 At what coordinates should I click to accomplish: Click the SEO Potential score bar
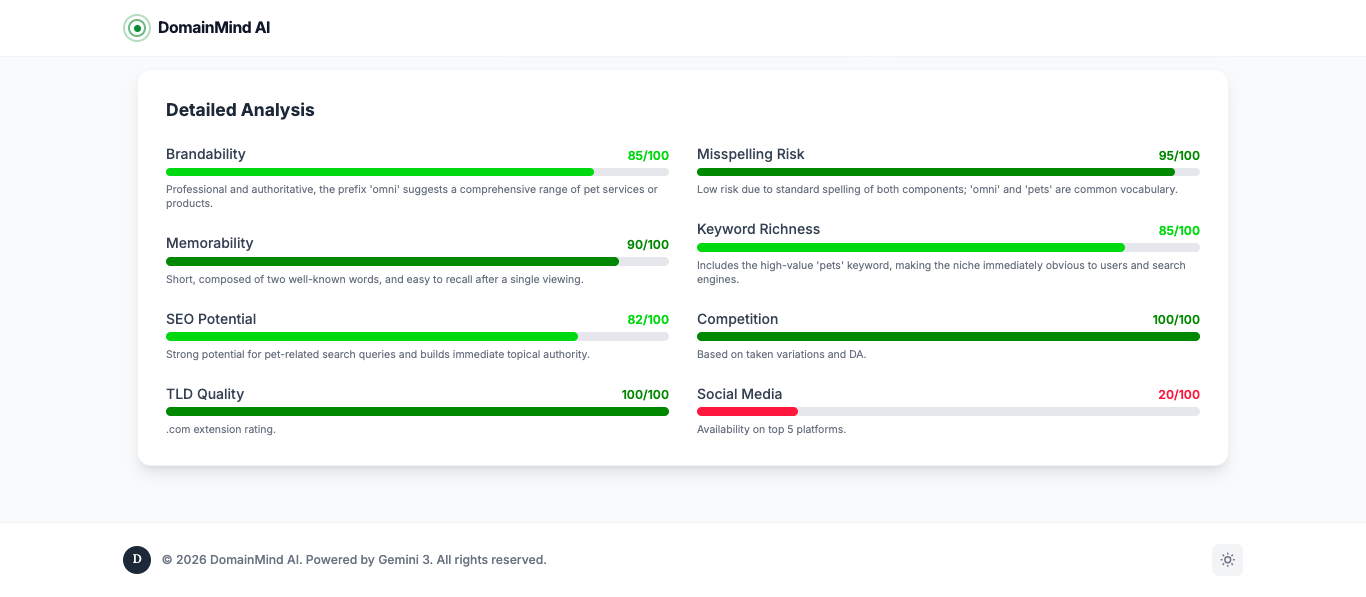pos(417,337)
